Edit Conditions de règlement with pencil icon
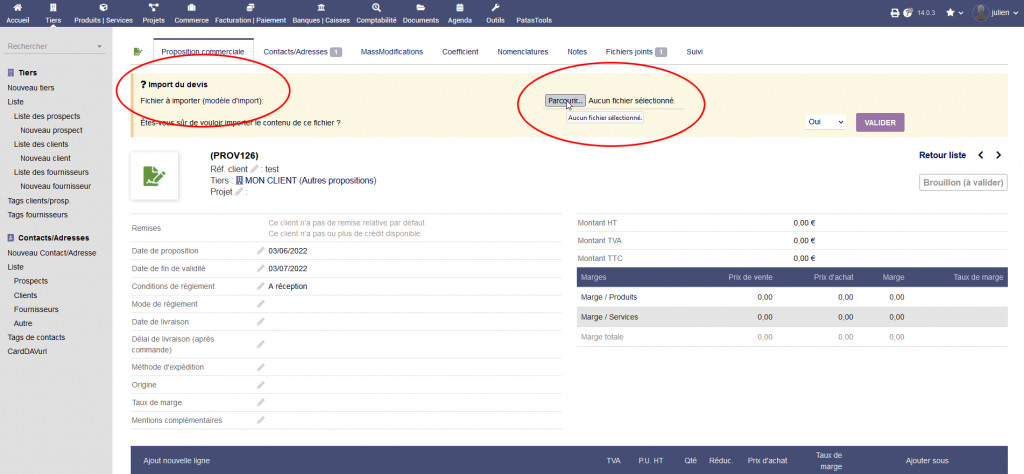 (x=261, y=286)
